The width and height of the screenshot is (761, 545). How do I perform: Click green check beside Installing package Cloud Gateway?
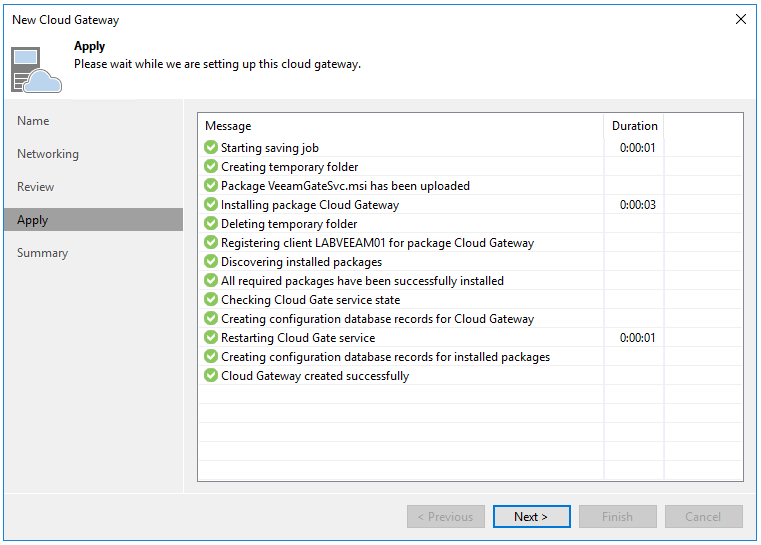(211, 205)
